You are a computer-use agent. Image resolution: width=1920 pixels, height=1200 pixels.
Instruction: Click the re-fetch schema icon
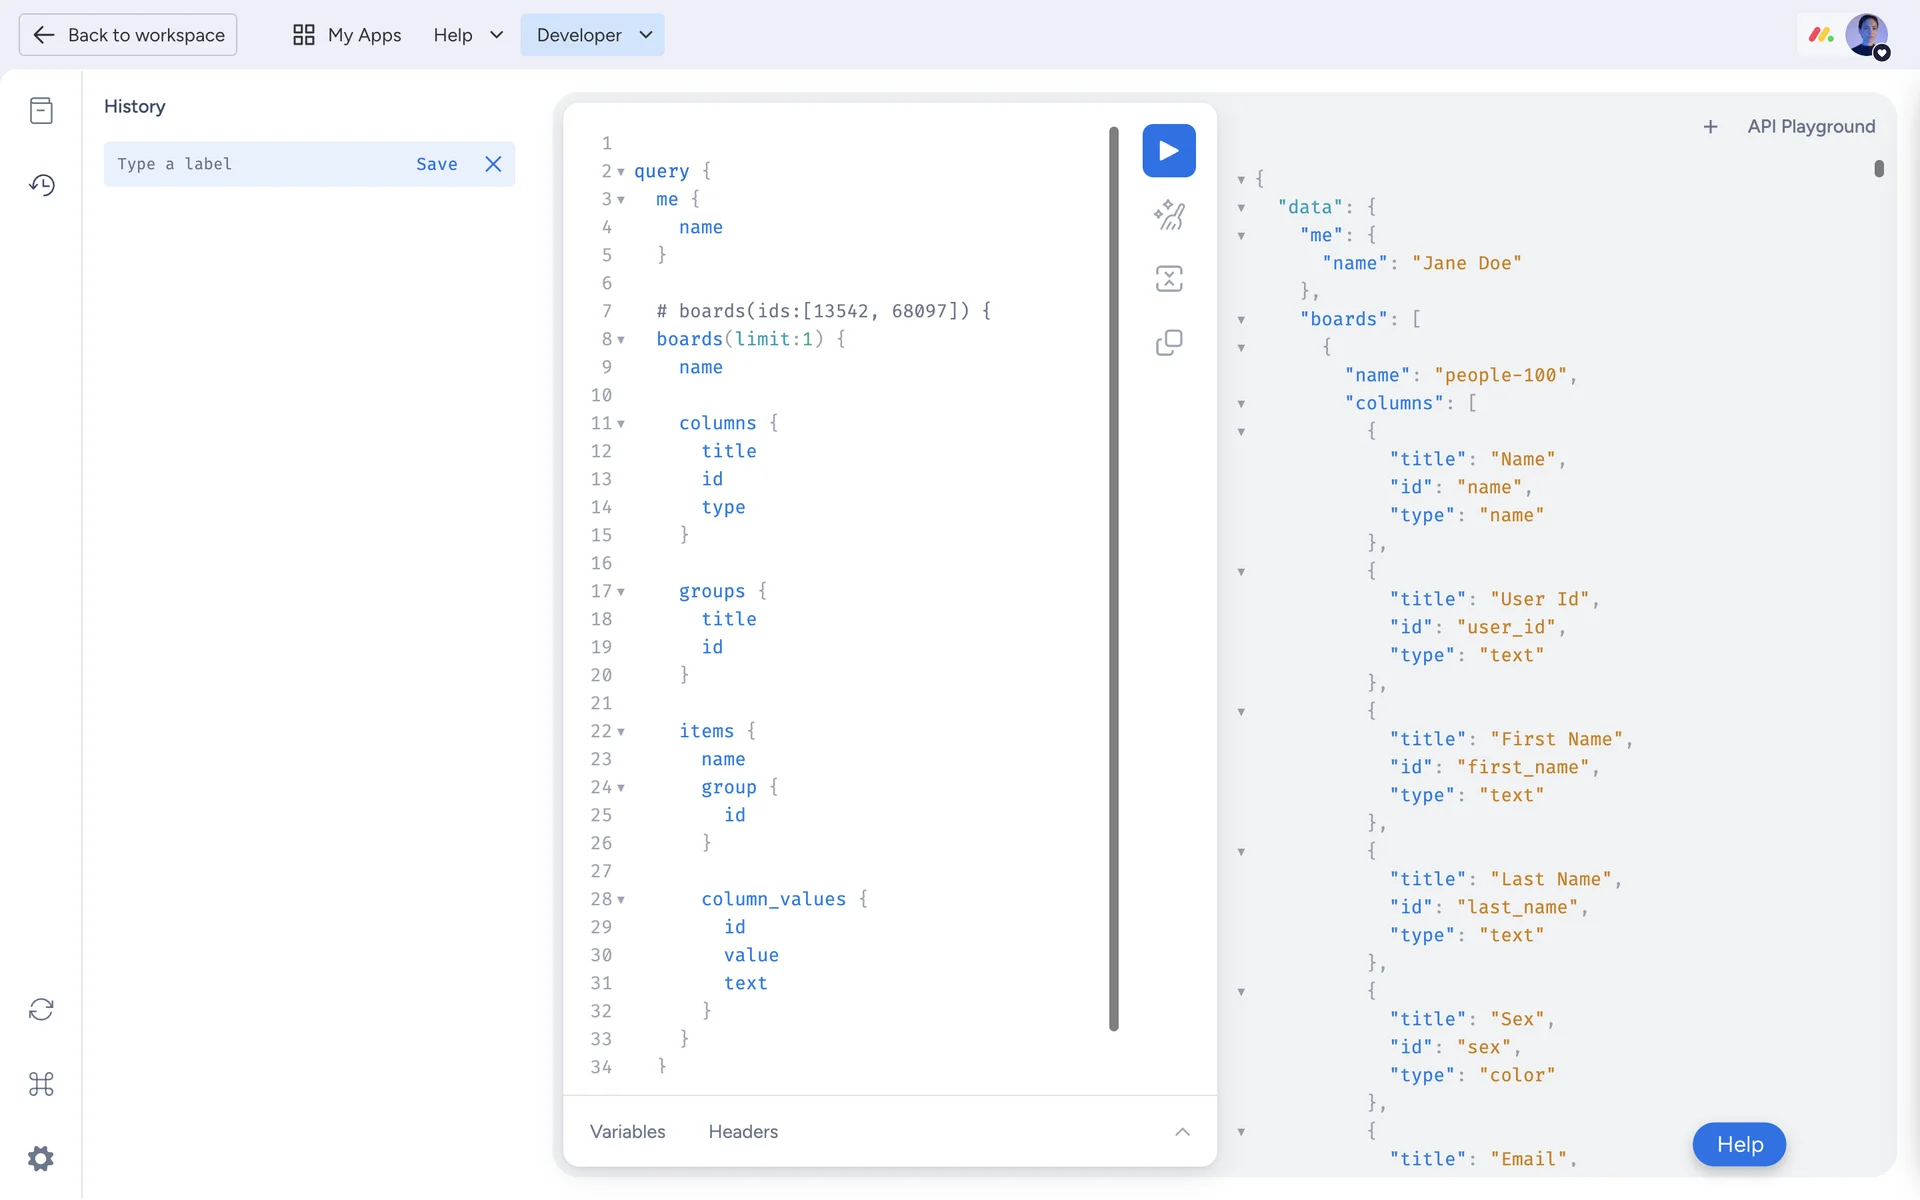[x=41, y=1009]
